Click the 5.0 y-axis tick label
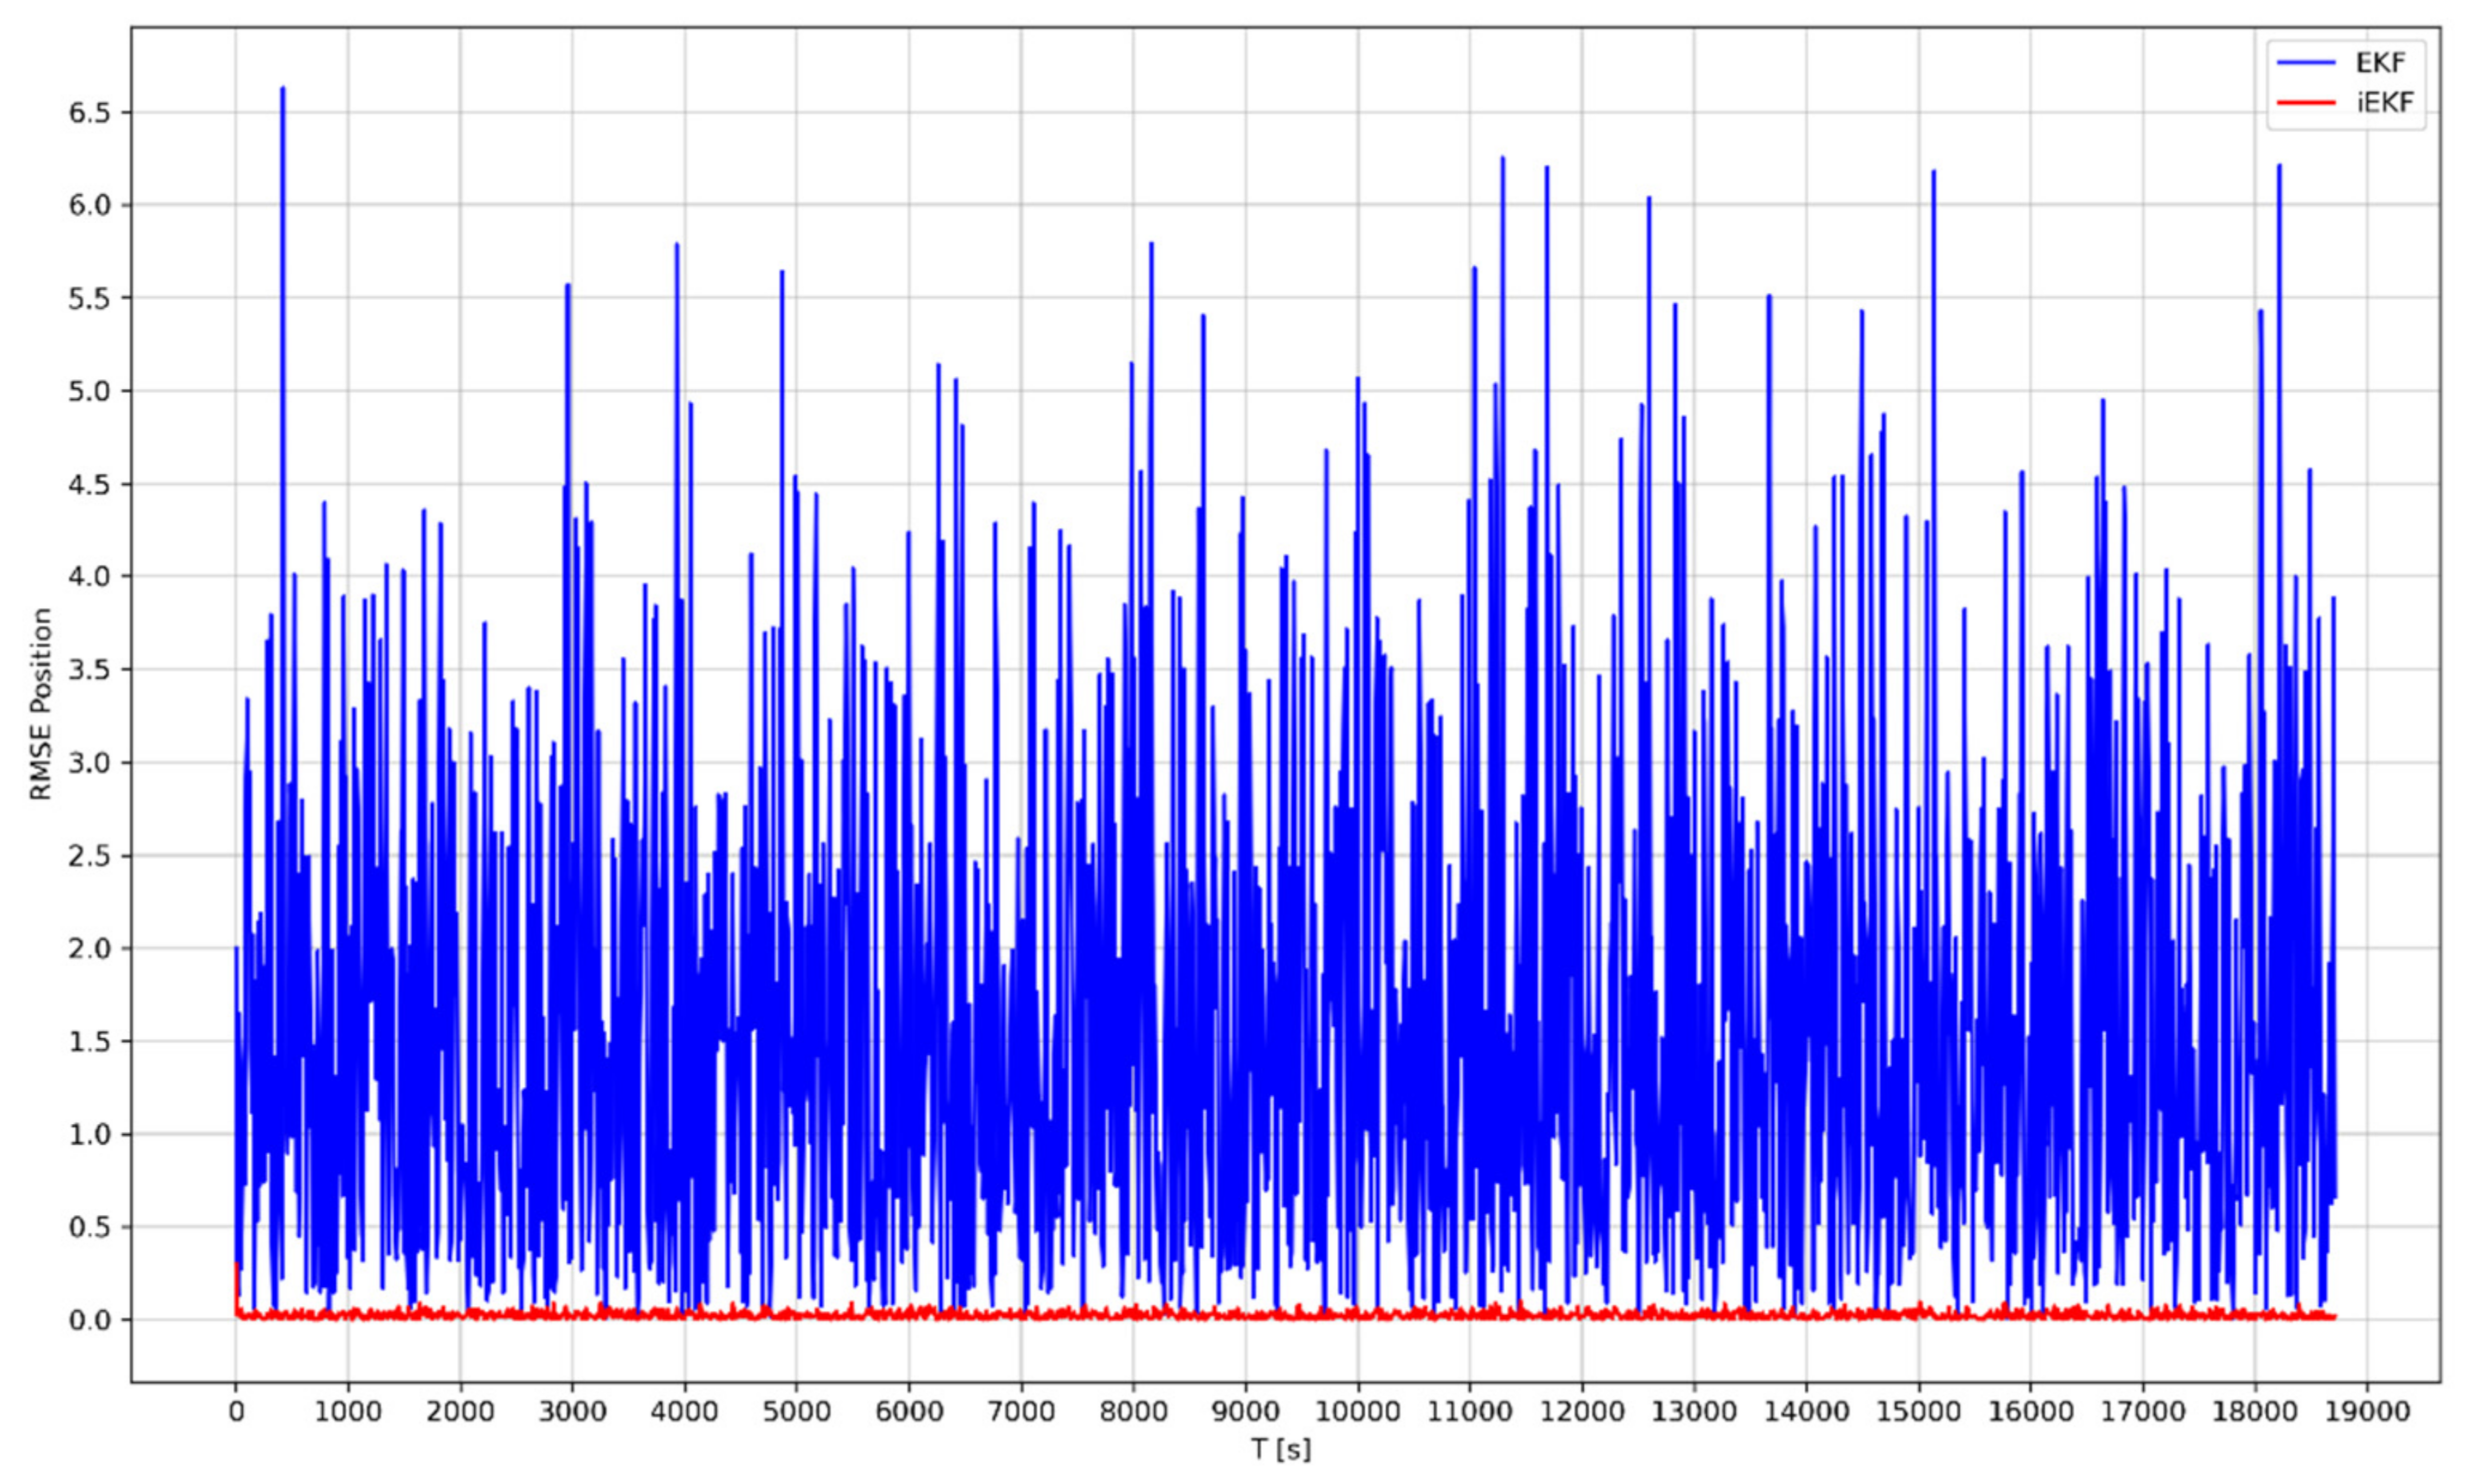 pos(87,391)
